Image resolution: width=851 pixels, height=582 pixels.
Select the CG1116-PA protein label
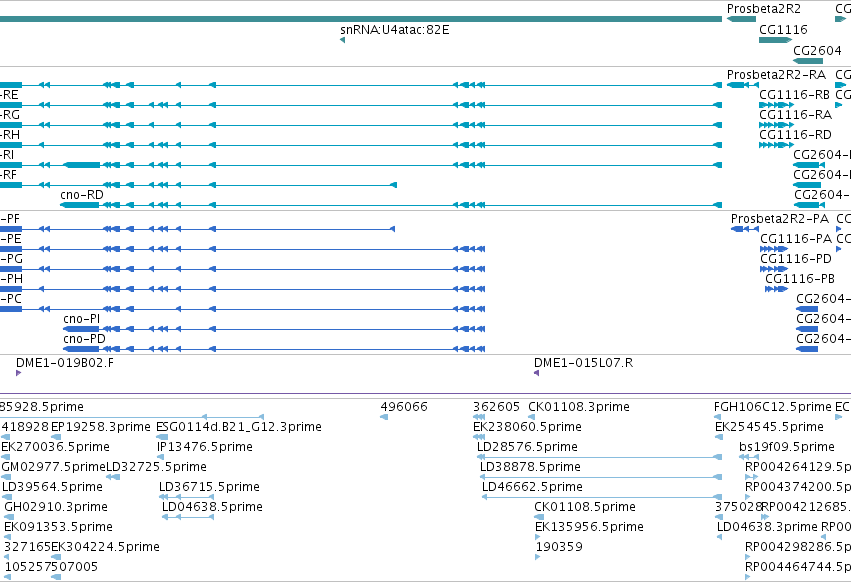[x=796, y=239]
